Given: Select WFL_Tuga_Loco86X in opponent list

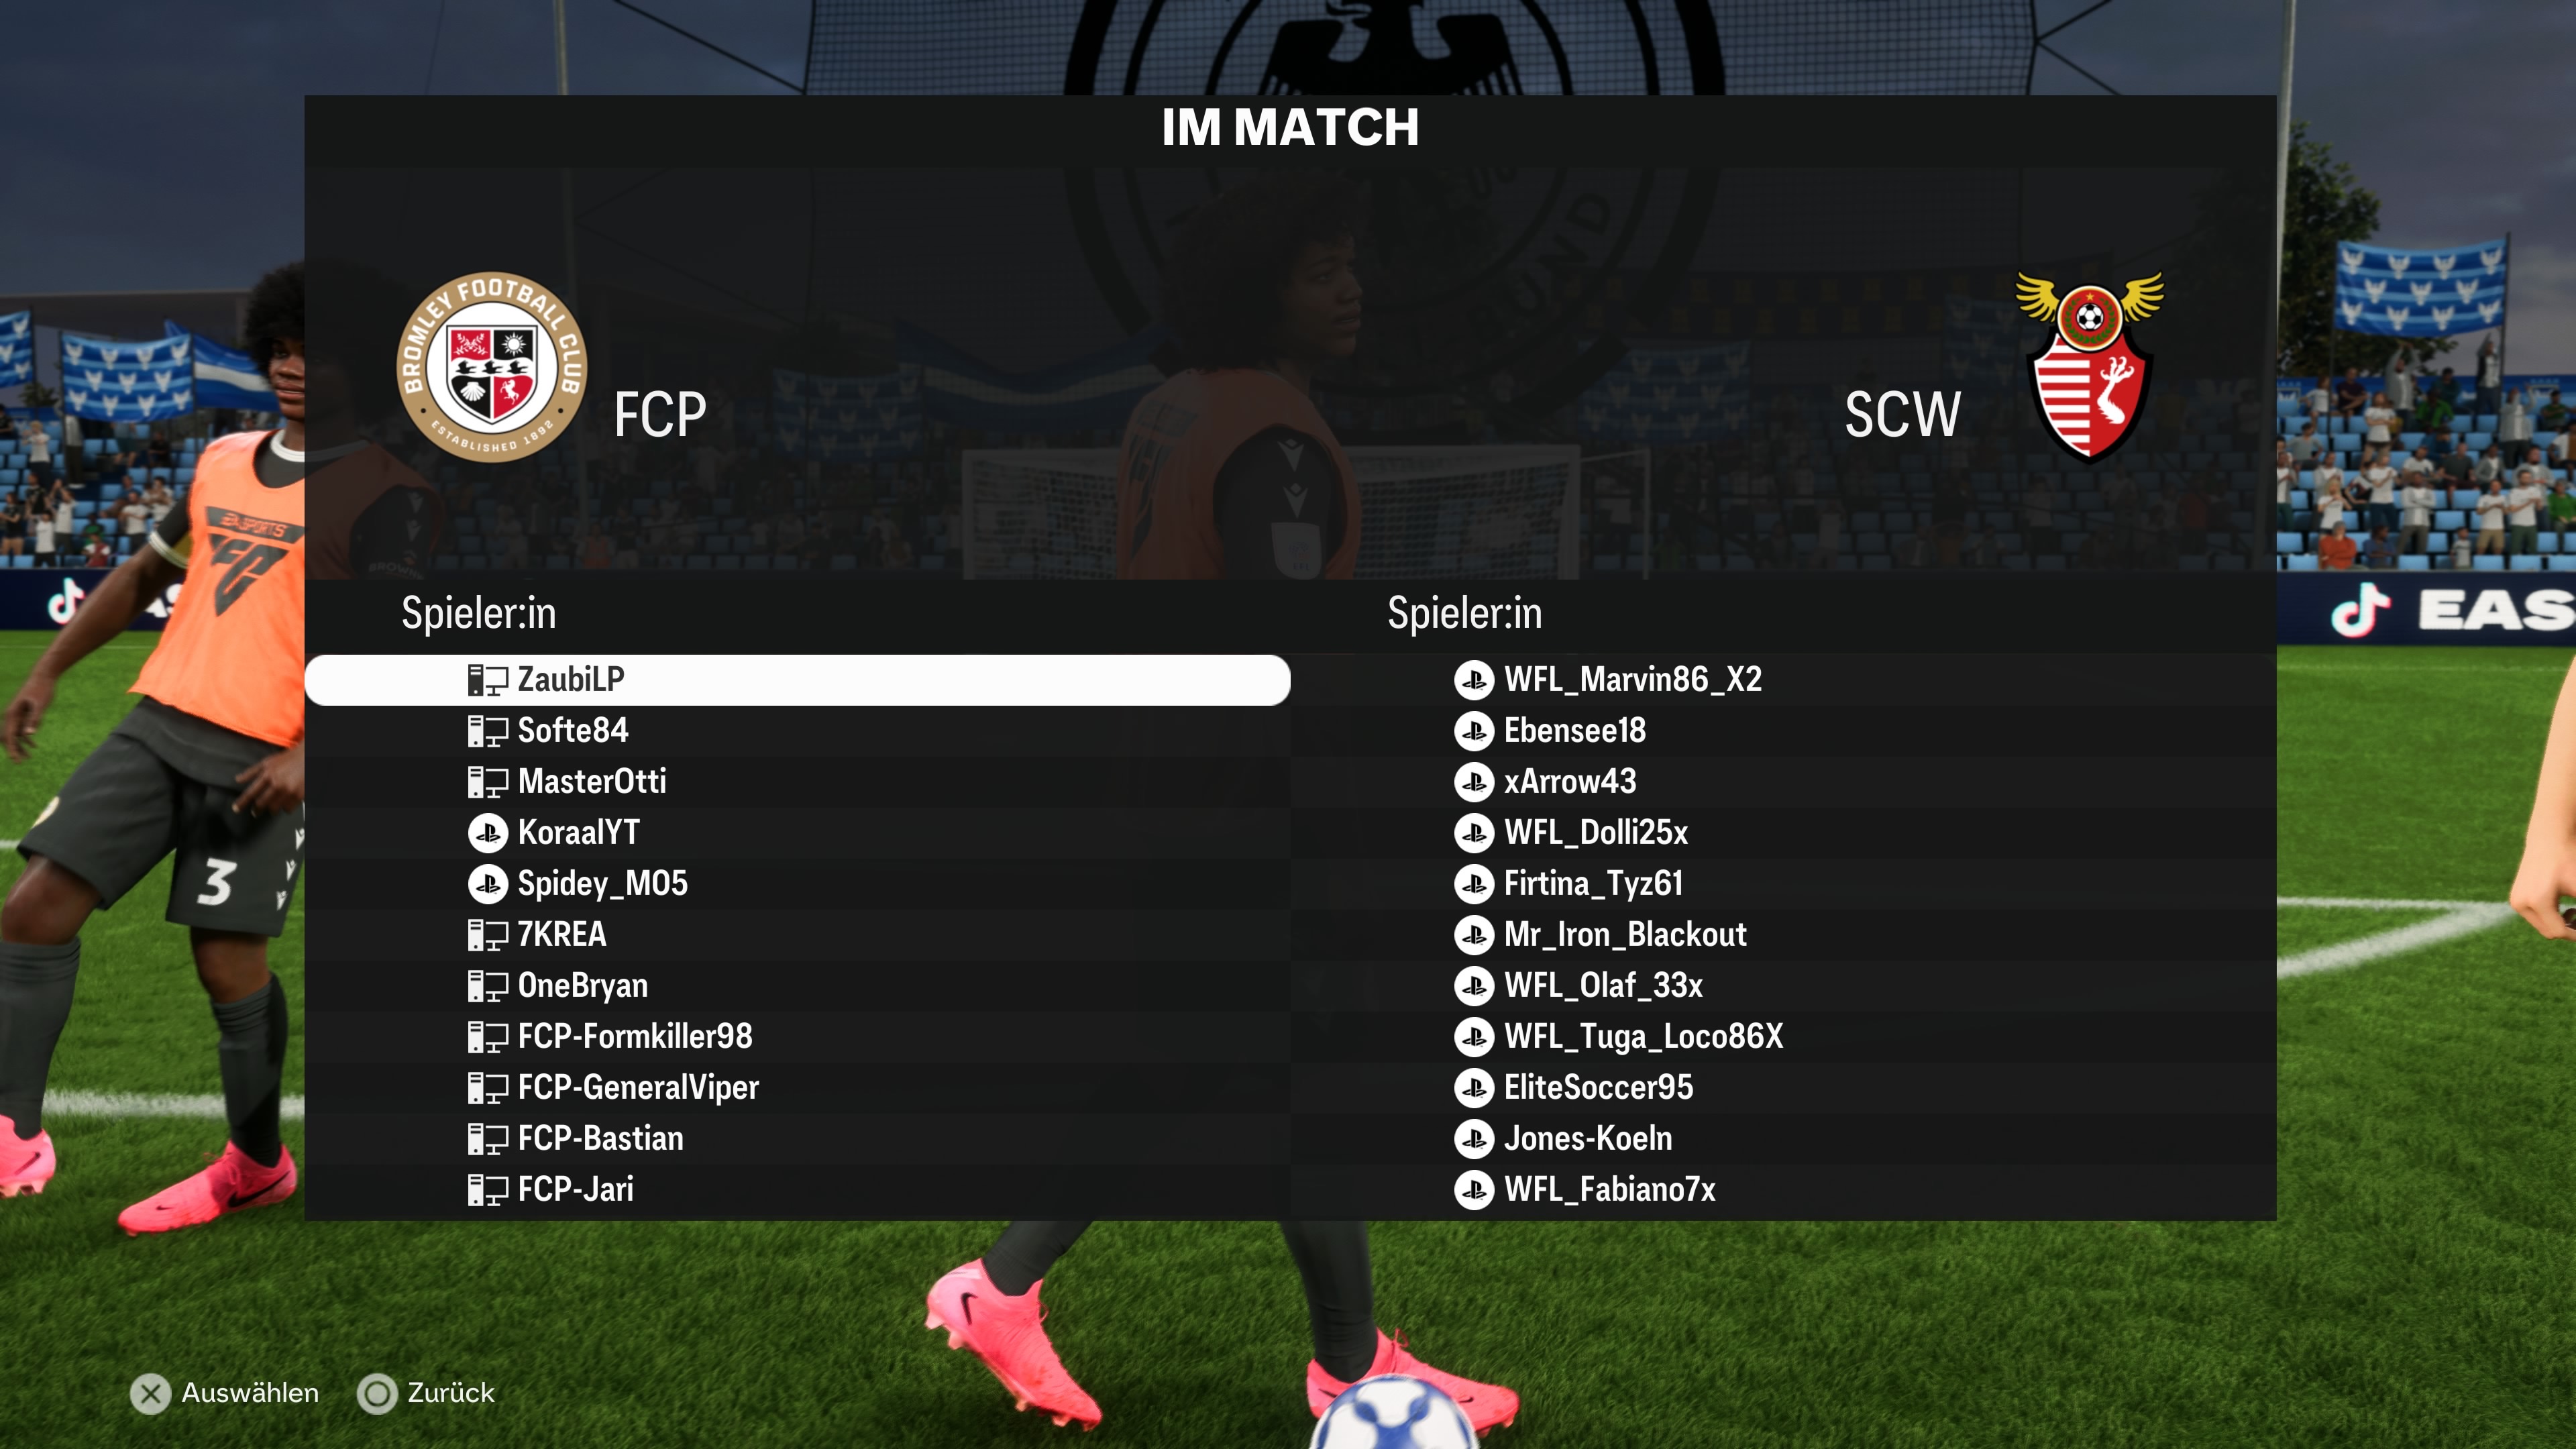Looking at the screenshot, I should [x=1783, y=1037].
